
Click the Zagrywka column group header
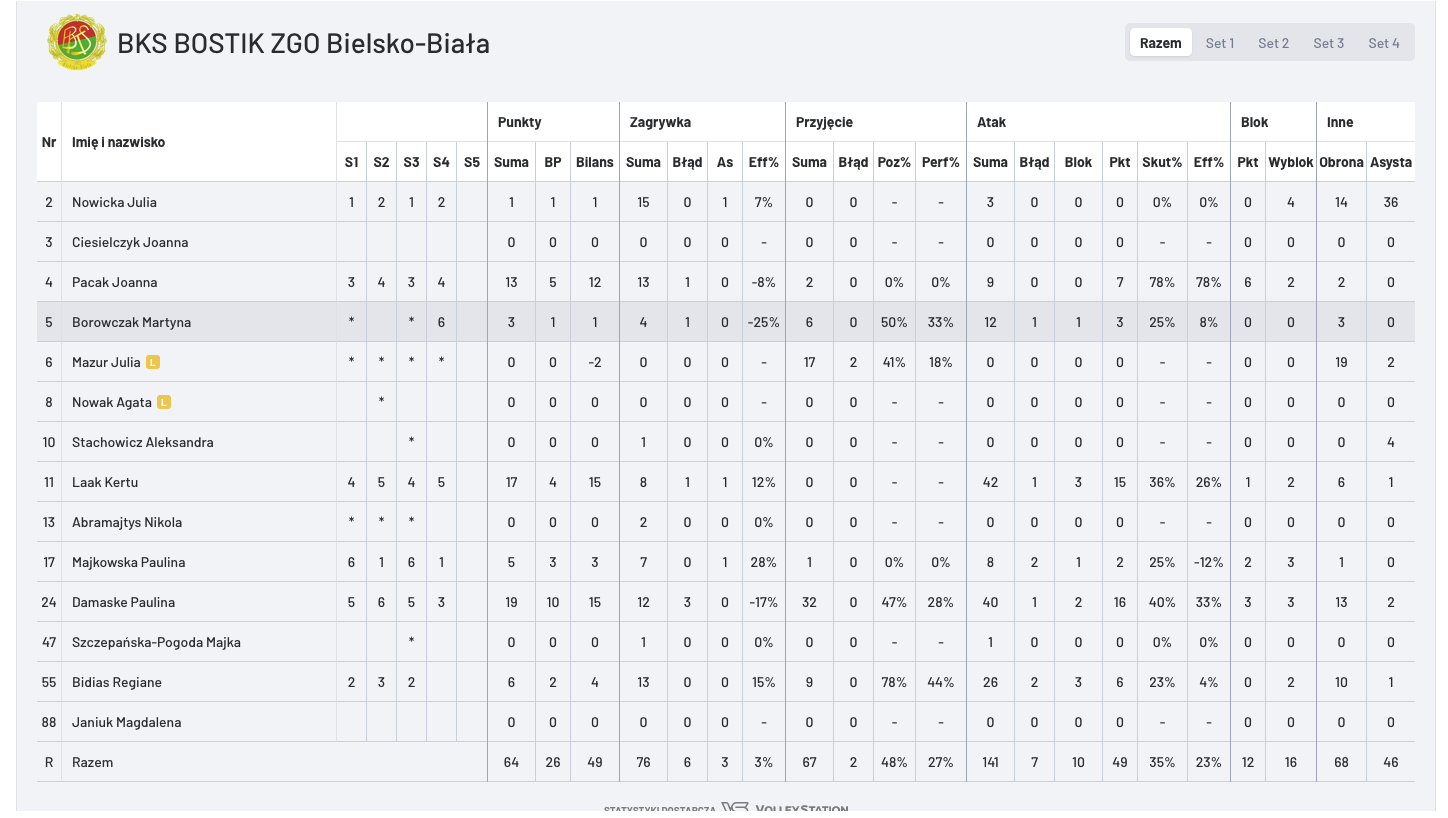click(660, 122)
